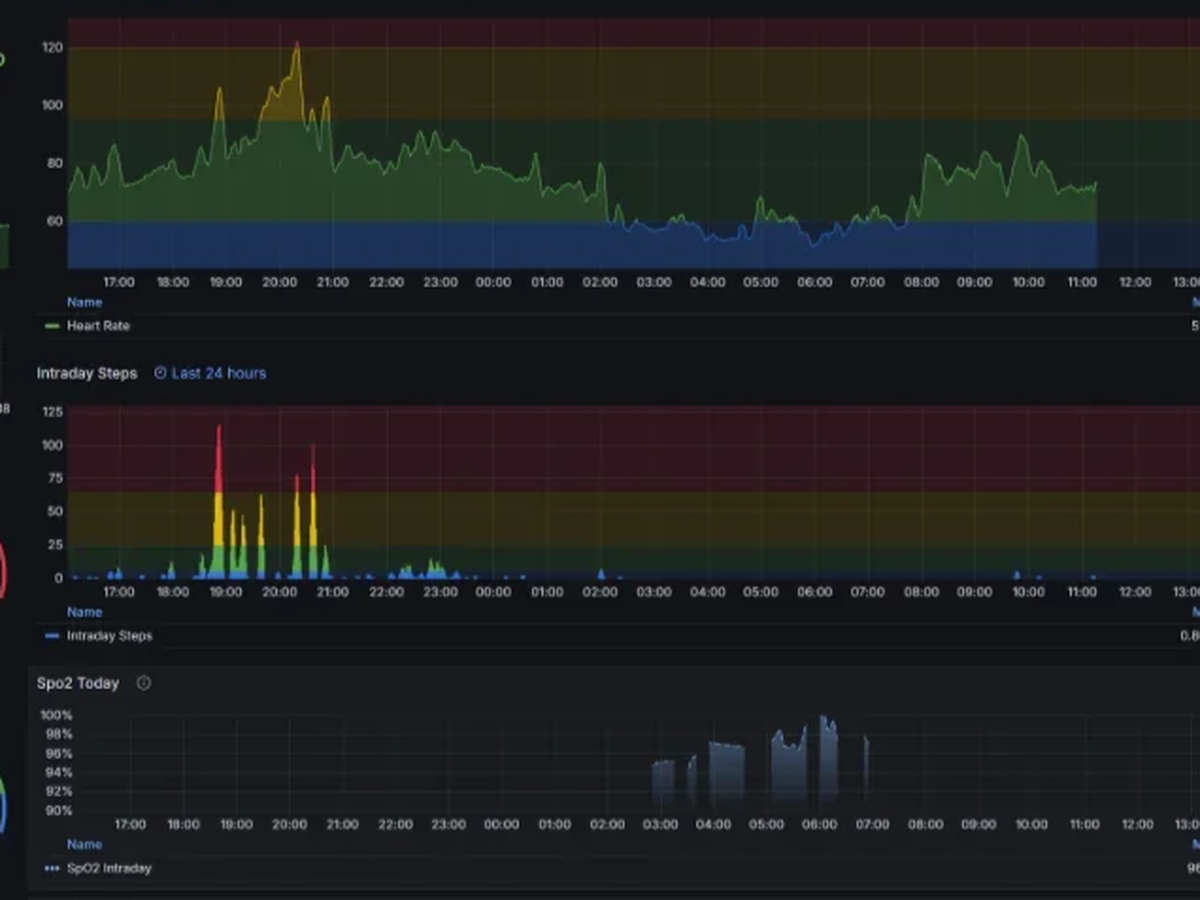
Task: Toggle the SpO2 Intraday series legend label
Action: coord(109,869)
